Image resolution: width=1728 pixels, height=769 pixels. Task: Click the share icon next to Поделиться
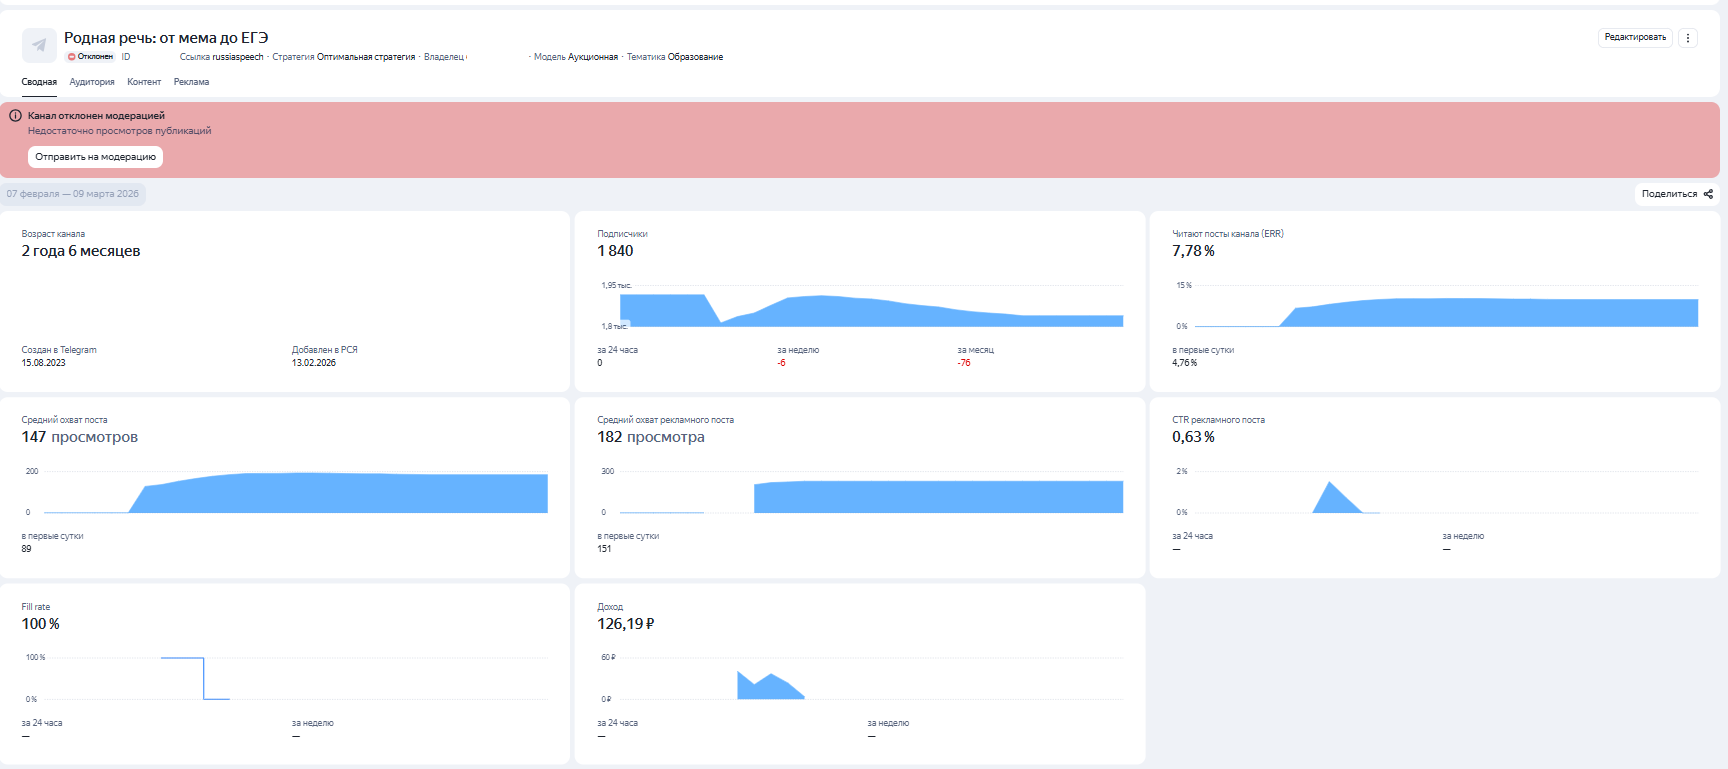pos(1708,194)
